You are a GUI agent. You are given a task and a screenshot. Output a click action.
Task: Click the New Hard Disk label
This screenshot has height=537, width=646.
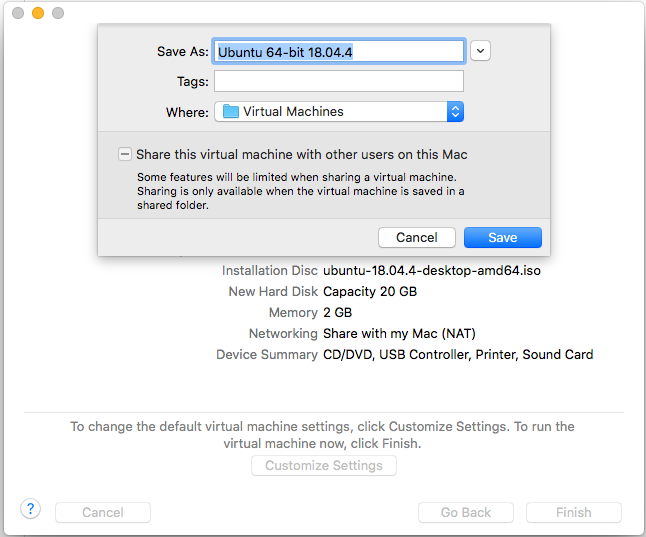click(x=273, y=292)
